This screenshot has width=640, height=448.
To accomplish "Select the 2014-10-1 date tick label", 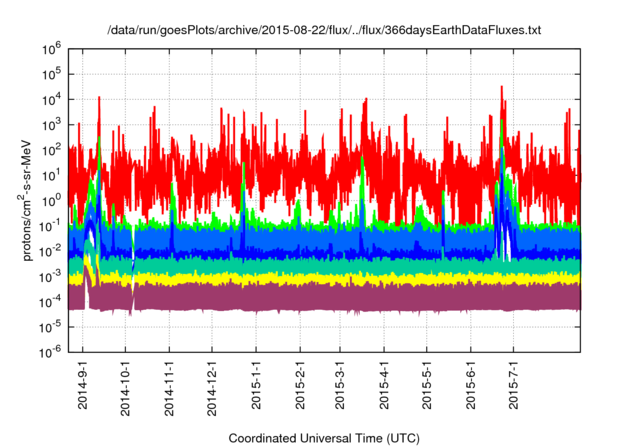I will pyautogui.click(x=125, y=389).
